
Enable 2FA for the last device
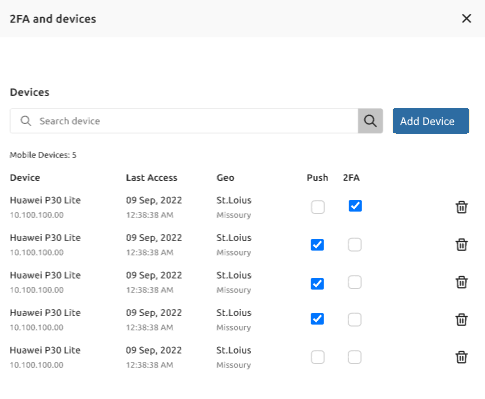(355, 357)
